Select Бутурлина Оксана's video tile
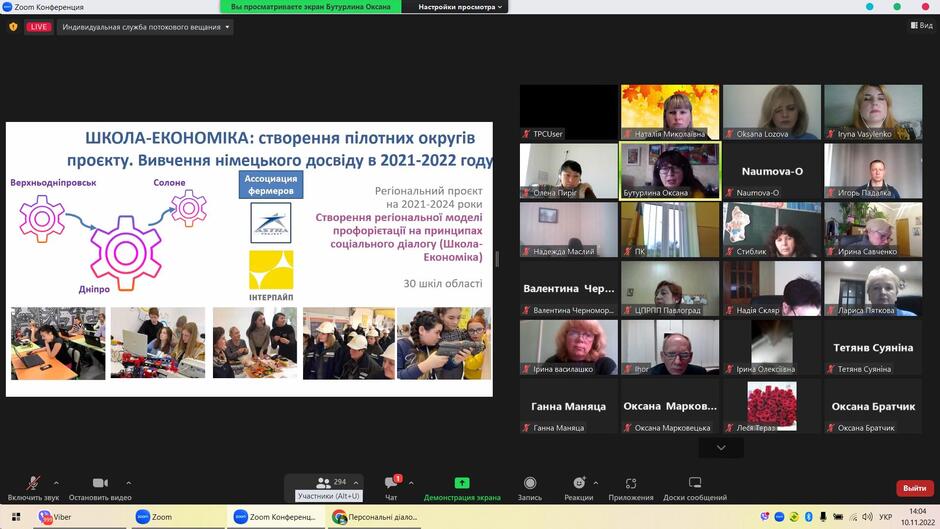 [x=670, y=171]
